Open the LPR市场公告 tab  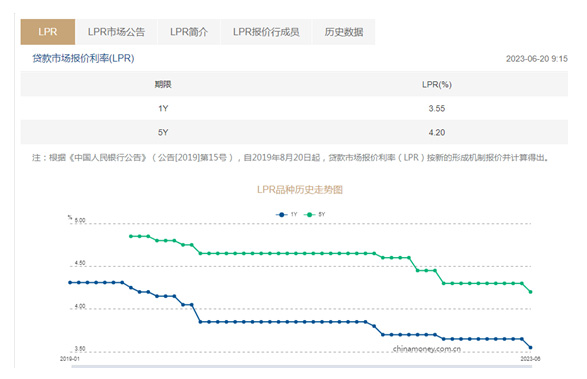[116, 32]
